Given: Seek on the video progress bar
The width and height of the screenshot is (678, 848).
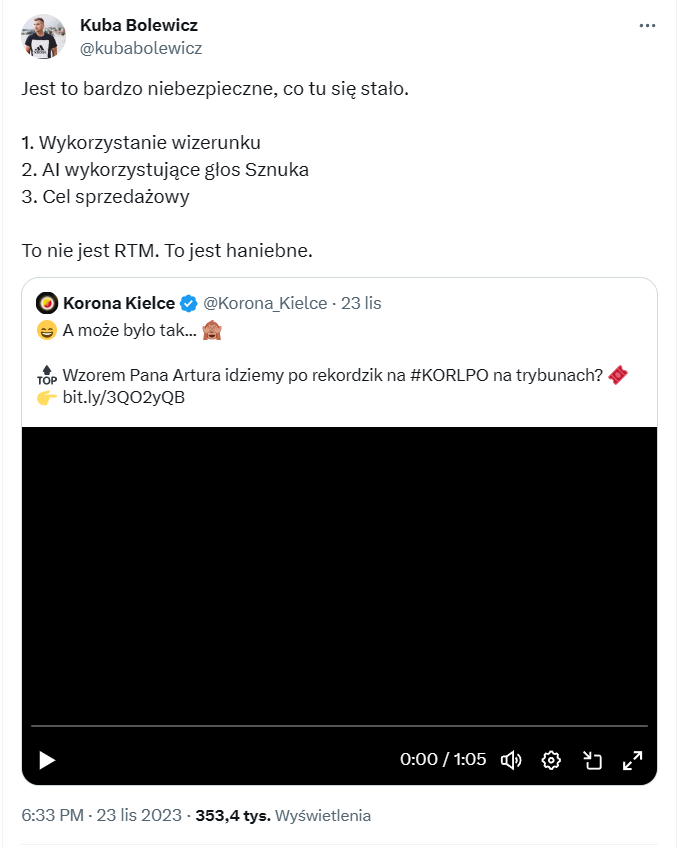Looking at the screenshot, I should coord(339,726).
